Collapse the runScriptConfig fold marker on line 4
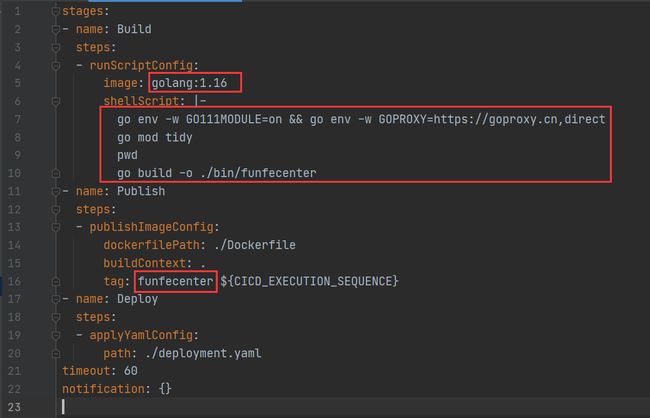 point(56,66)
